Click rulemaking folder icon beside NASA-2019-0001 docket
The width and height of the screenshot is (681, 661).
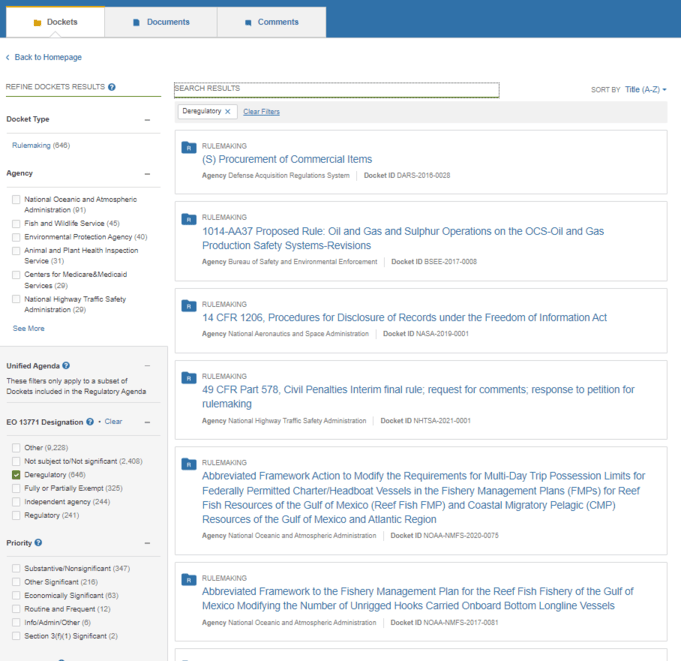pos(188,306)
